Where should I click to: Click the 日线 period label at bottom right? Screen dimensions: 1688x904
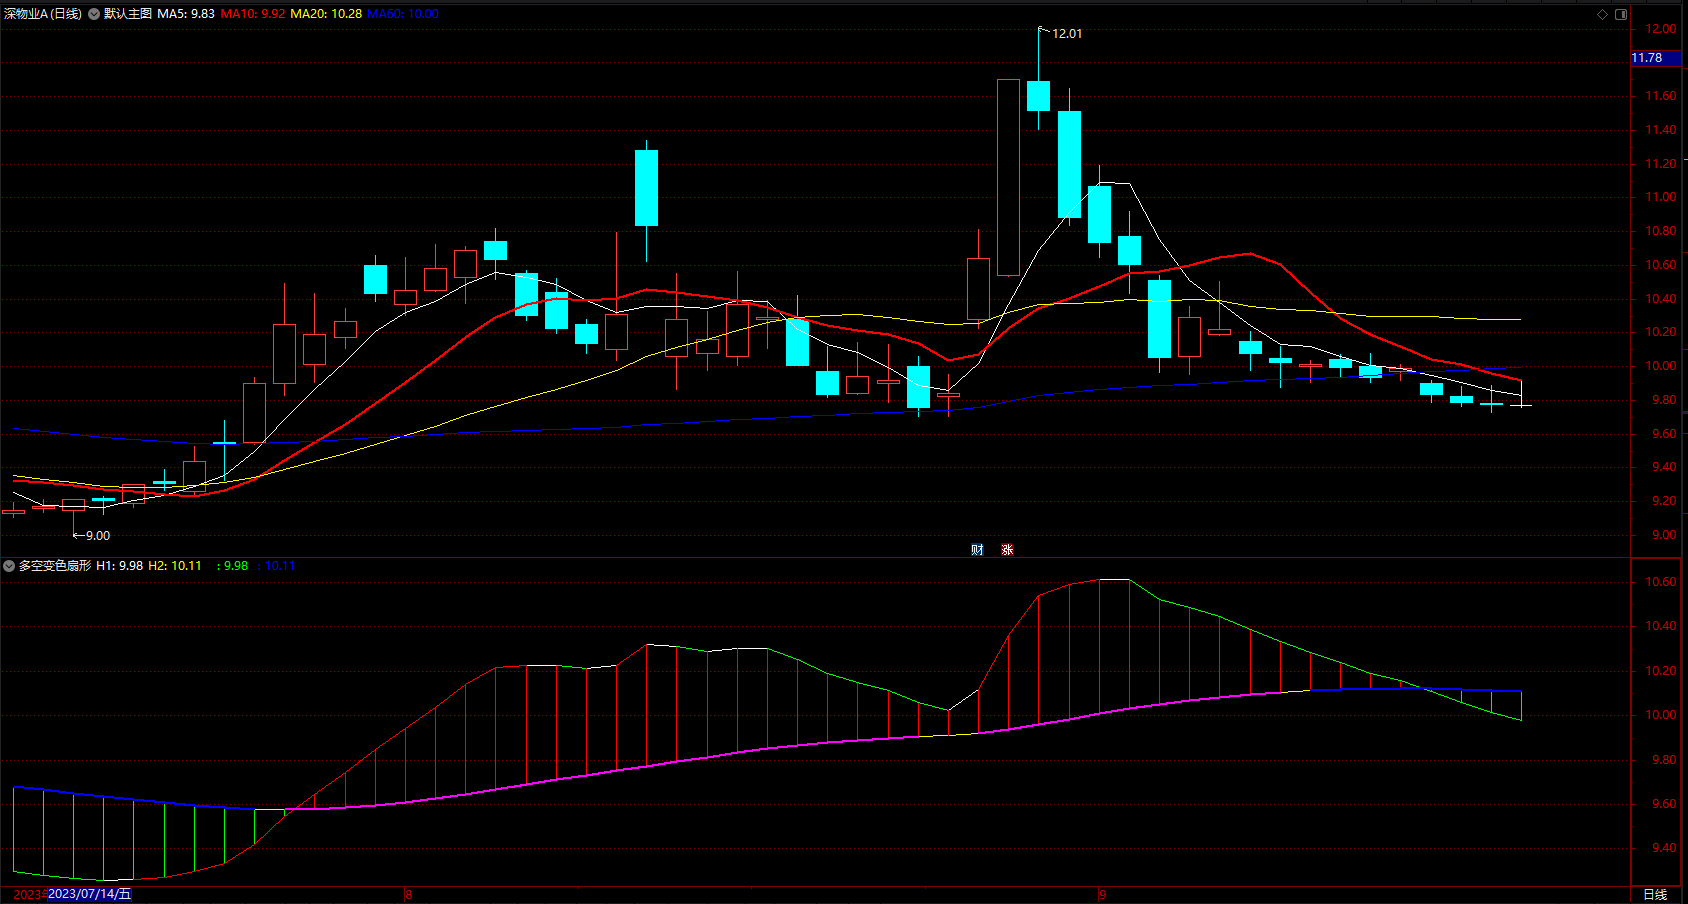tap(1655, 894)
